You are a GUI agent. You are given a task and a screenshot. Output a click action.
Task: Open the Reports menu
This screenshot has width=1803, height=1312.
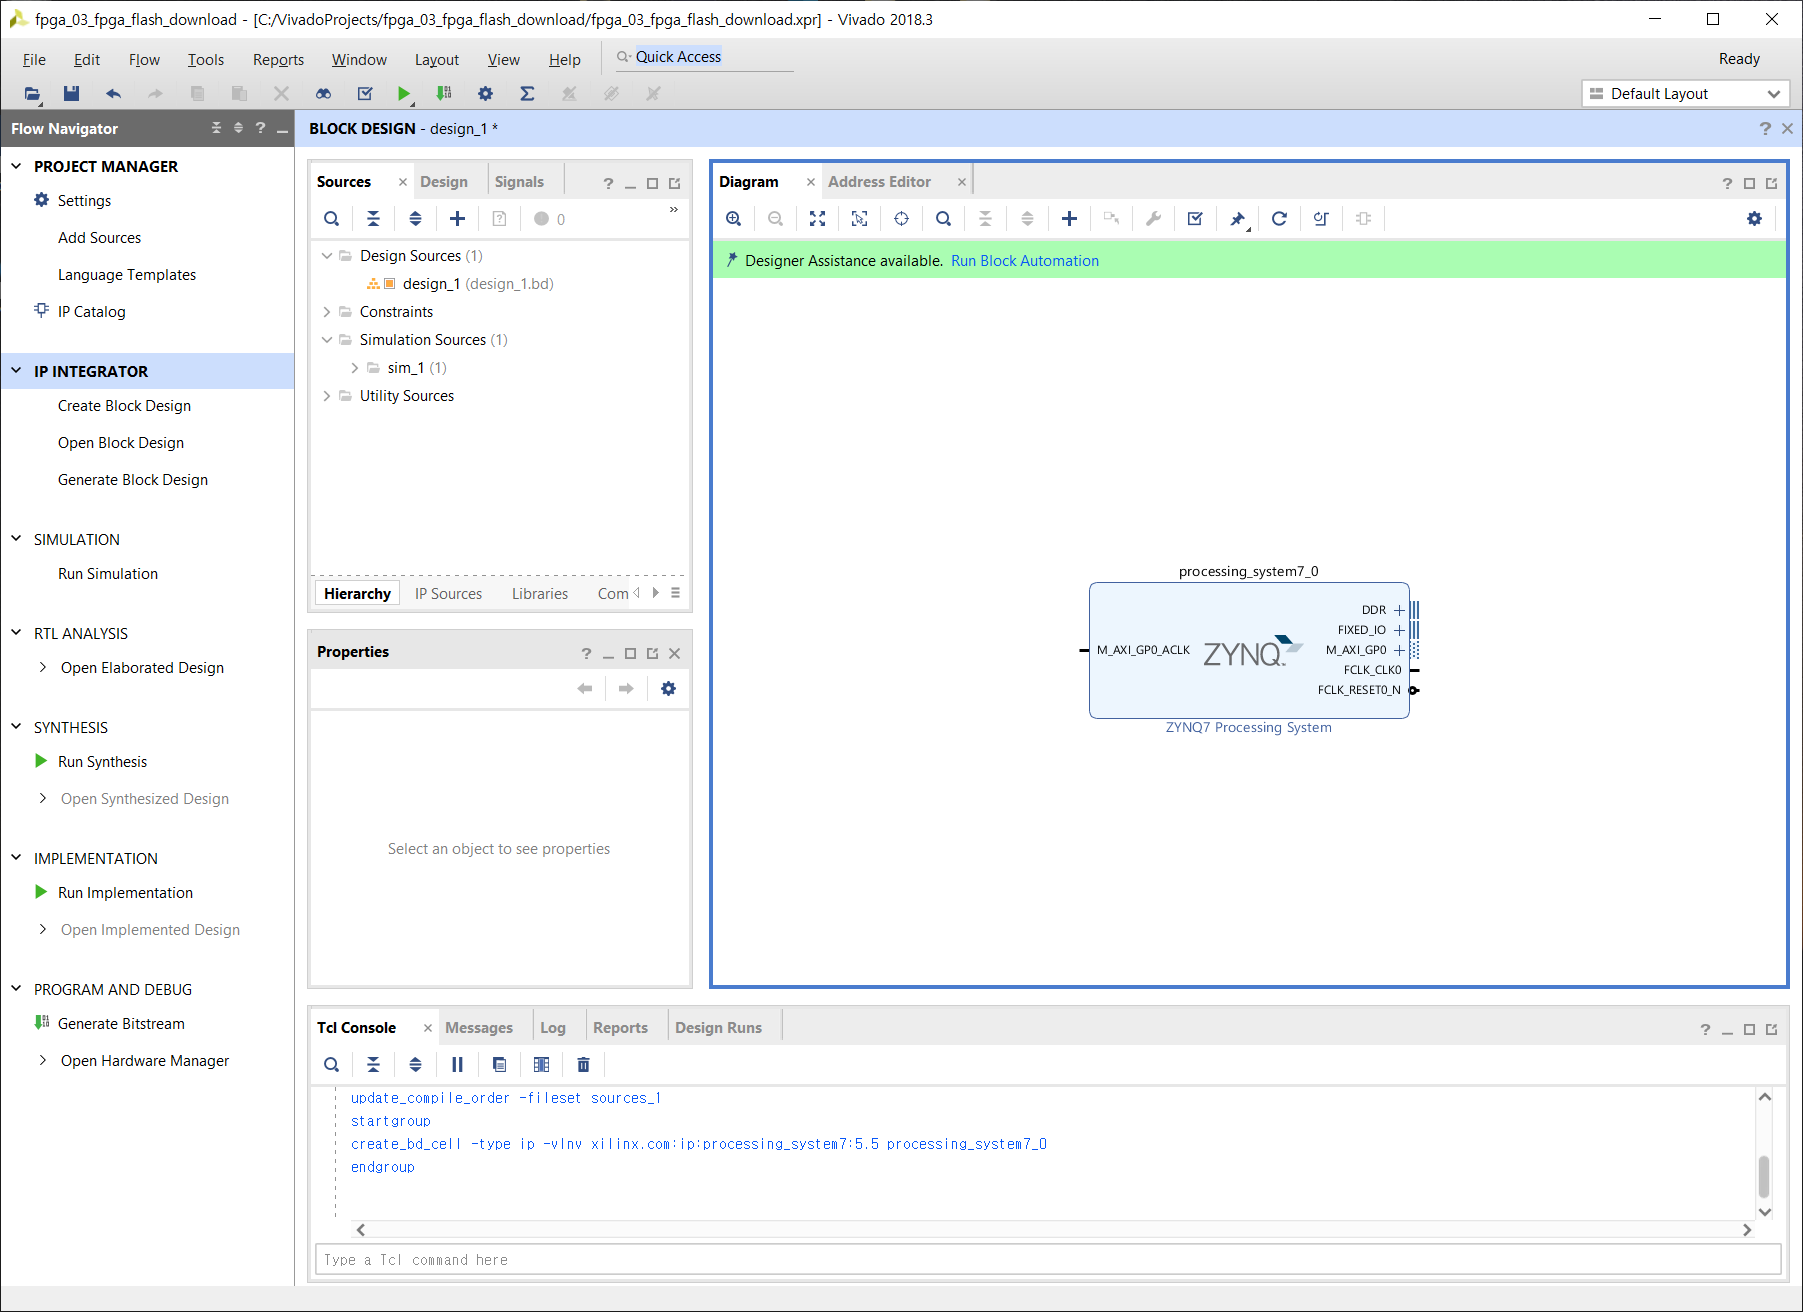pyautogui.click(x=278, y=60)
